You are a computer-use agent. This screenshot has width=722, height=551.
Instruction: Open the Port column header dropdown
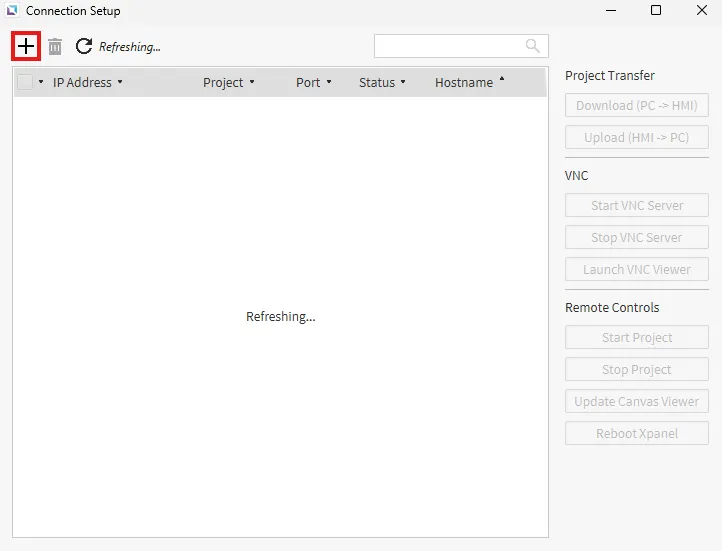pos(329,82)
